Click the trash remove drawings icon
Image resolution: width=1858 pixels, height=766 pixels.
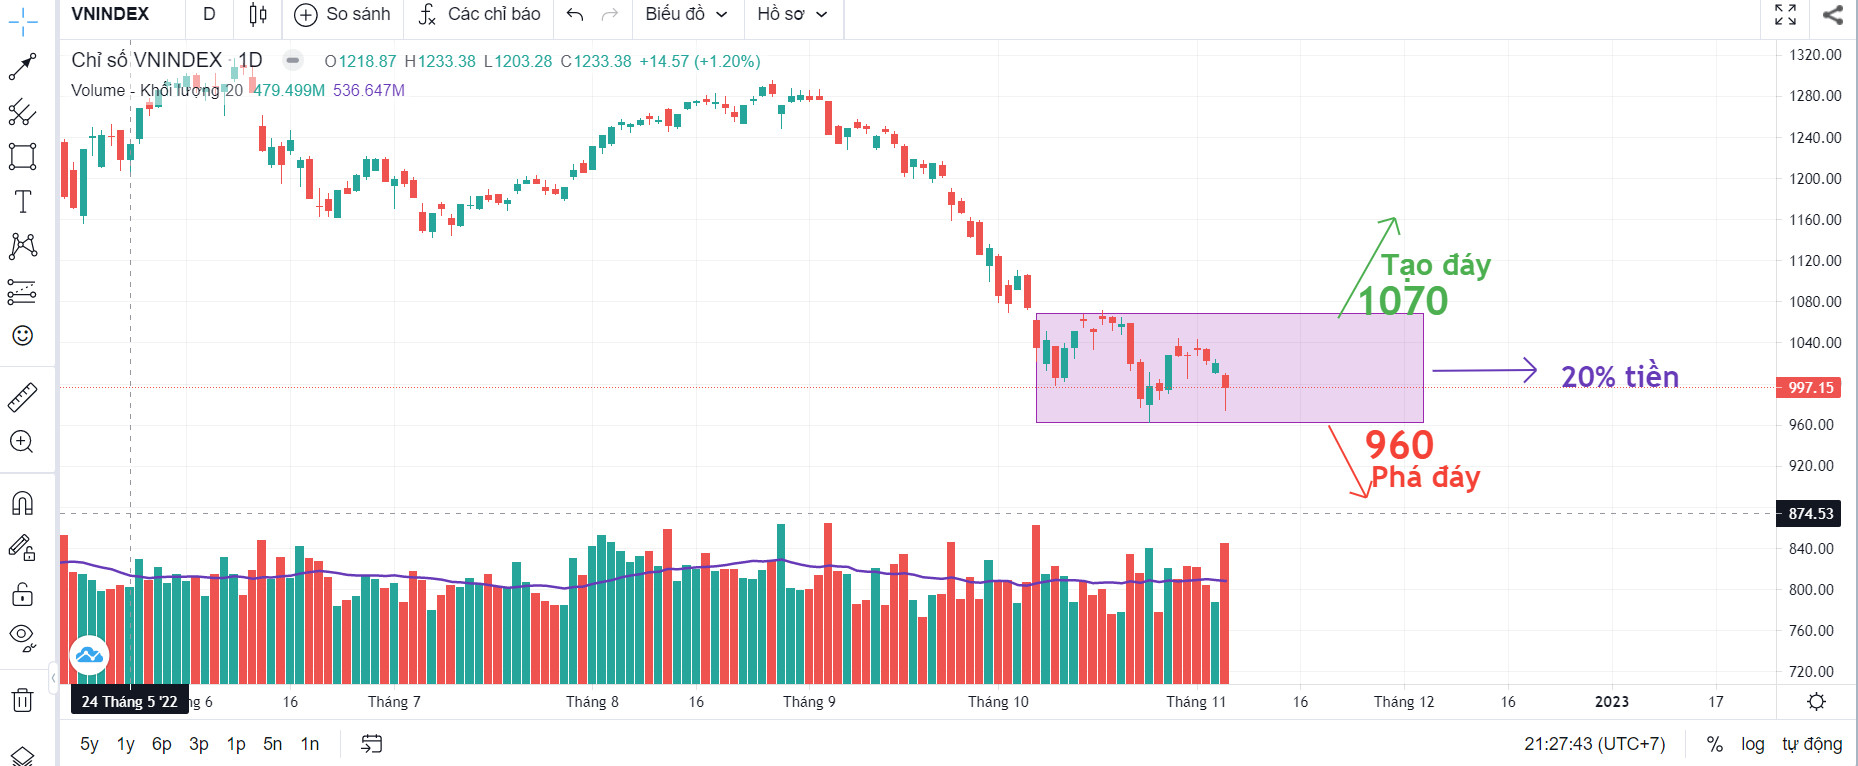click(22, 700)
